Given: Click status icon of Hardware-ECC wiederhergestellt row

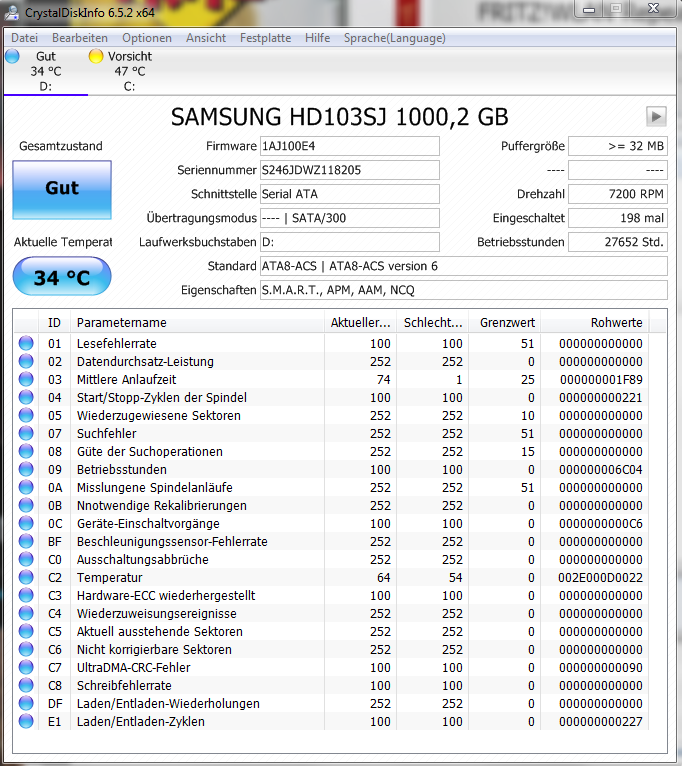Looking at the screenshot, I should (x=26, y=596).
